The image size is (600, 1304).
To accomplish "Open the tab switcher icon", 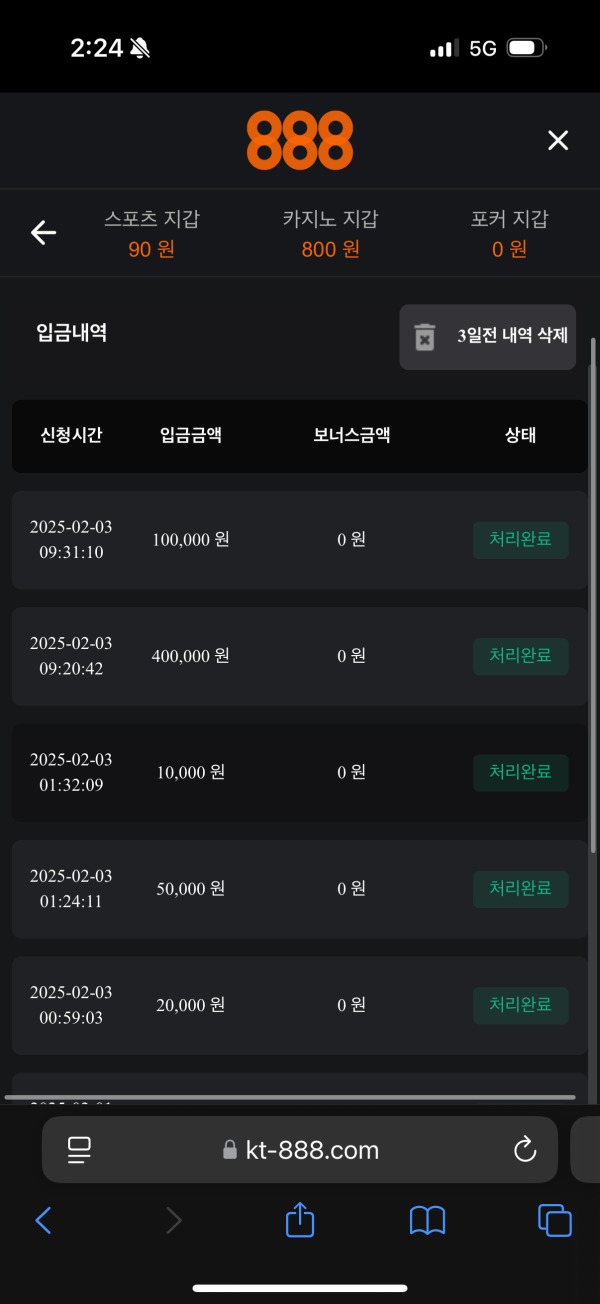I will click(555, 1220).
